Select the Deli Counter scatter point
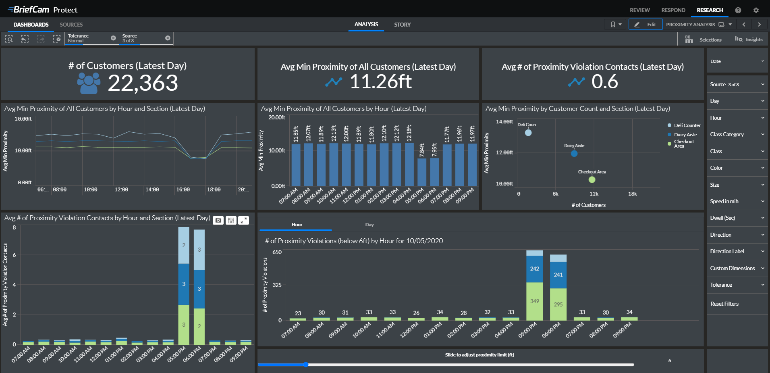The height and width of the screenshot is (373, 770). pyautogui.click(x=528, y=132)
